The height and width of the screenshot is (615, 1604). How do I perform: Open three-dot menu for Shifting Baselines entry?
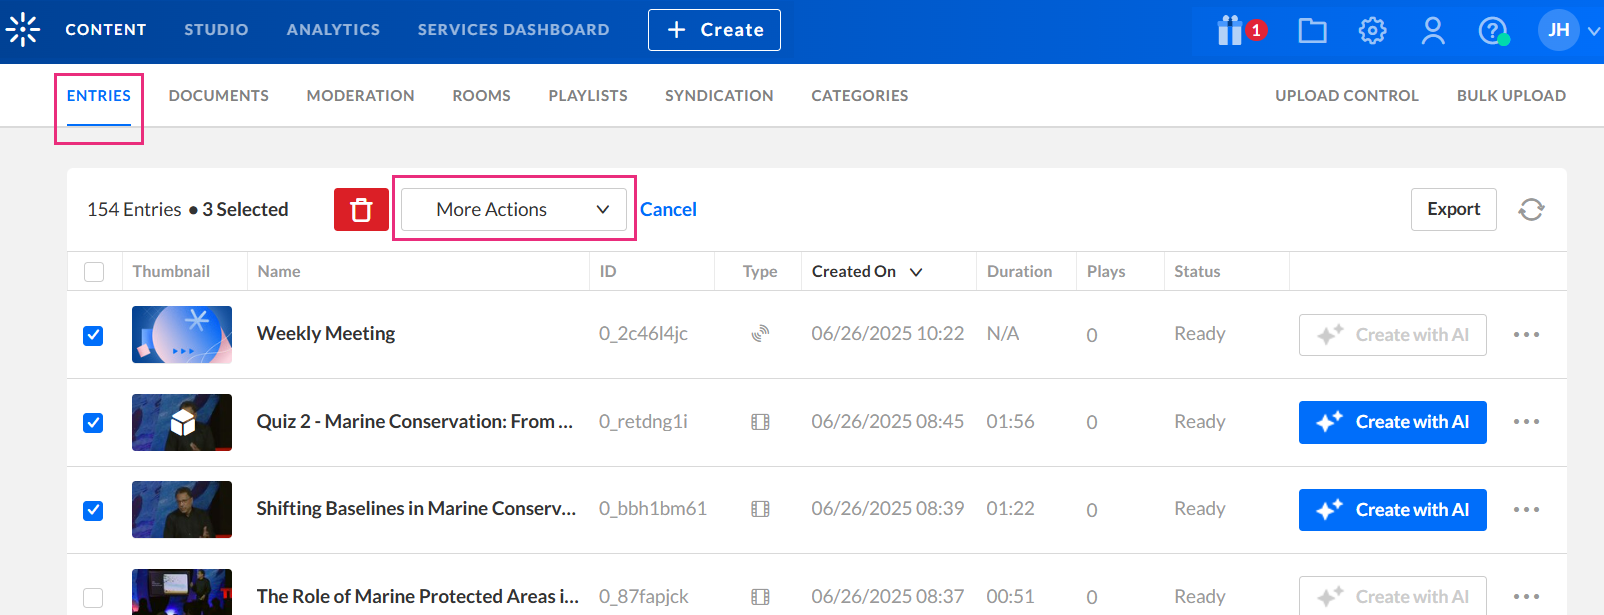(x=1526, y=510)
